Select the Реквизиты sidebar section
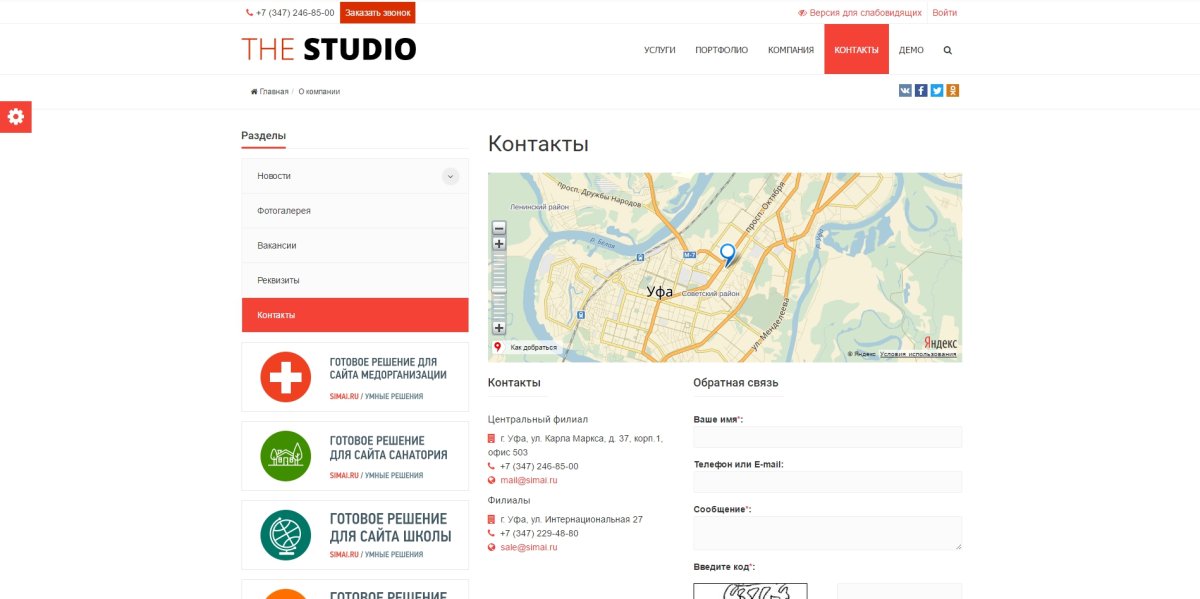Image resolution: width=1200 pixels, height=599 pixels. pos(279,279)
